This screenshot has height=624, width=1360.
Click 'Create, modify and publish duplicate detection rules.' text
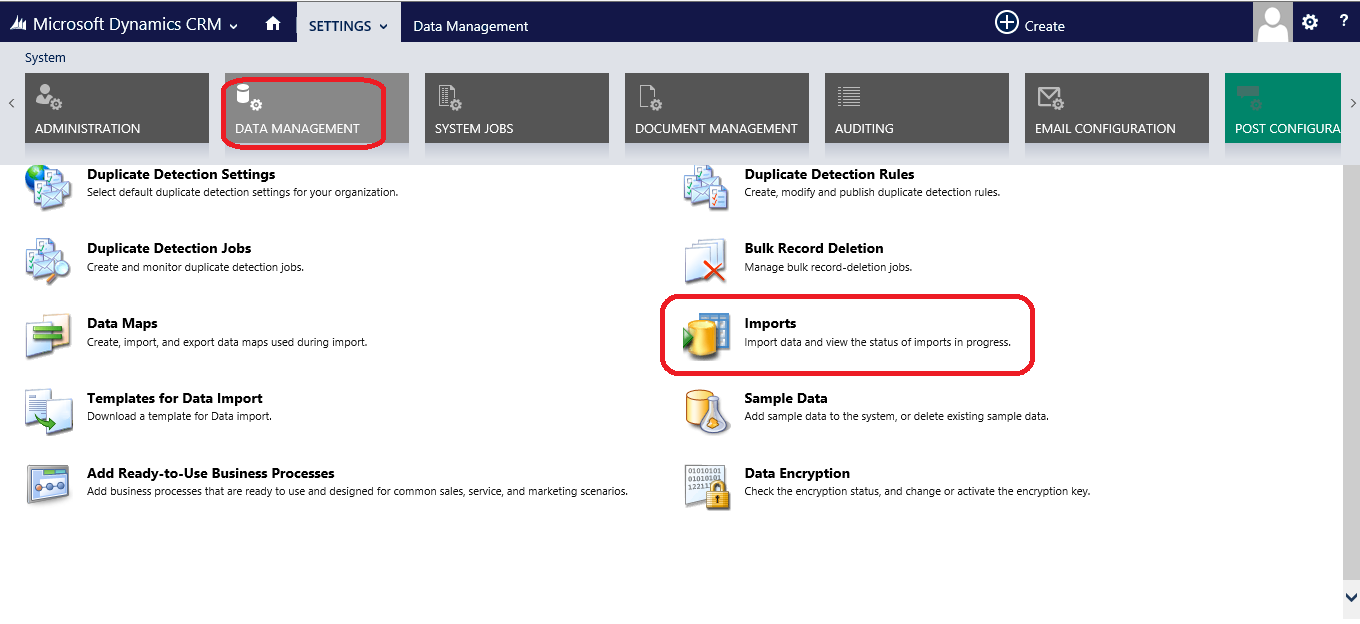(x=872, y=192)
